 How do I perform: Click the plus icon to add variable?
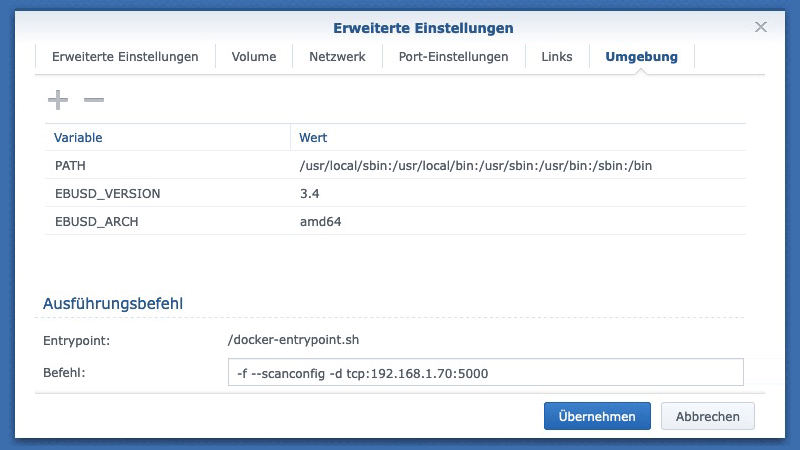(58, 100)
